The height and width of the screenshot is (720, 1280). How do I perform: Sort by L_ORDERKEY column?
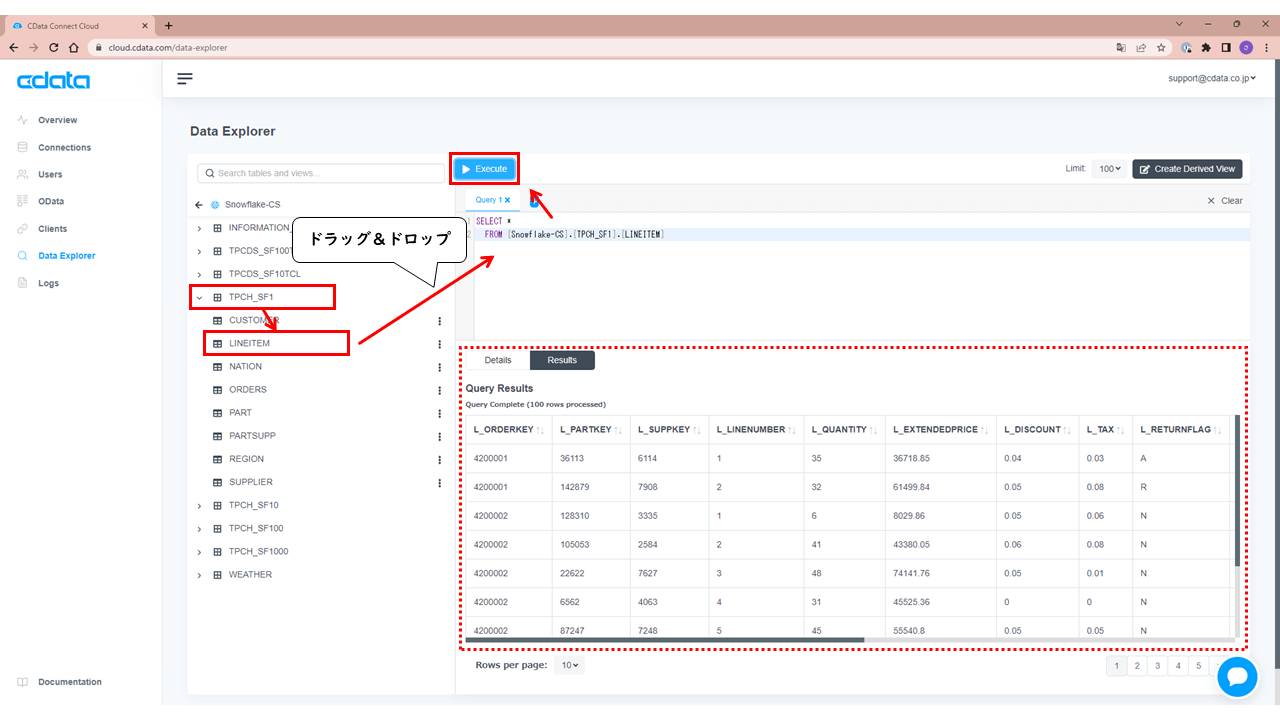(x=540, y=430)
